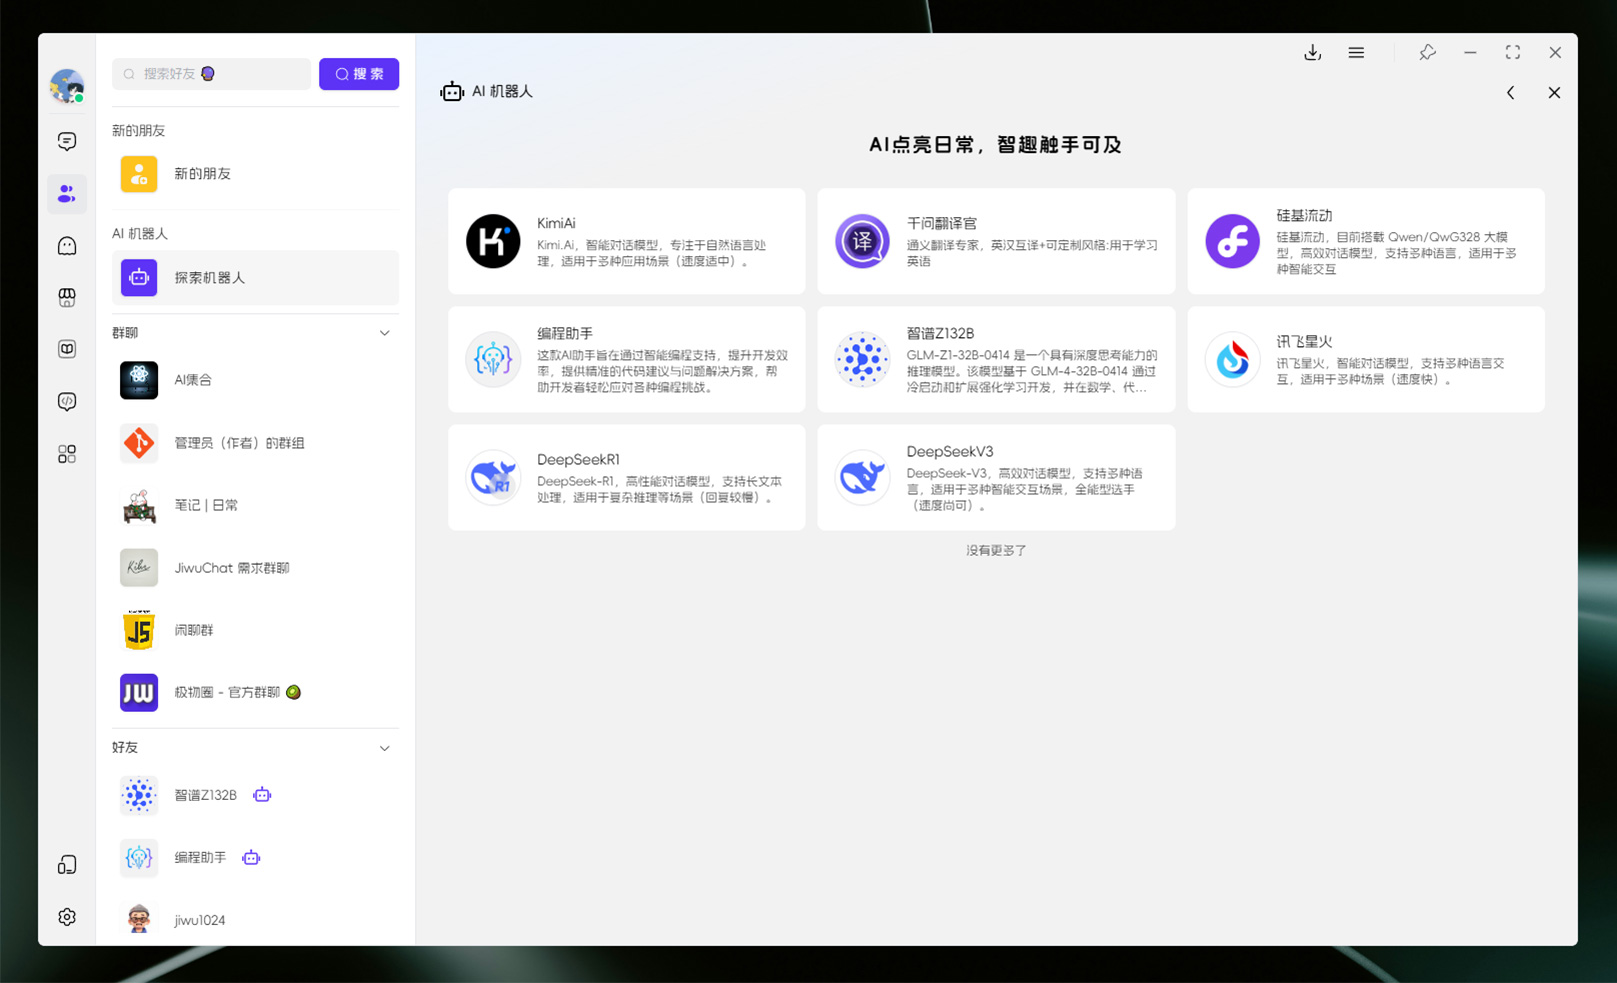The height and width of the screenshot is (983, 1617).
Task: Open the user avatar profile
Action: coord(67,86)
